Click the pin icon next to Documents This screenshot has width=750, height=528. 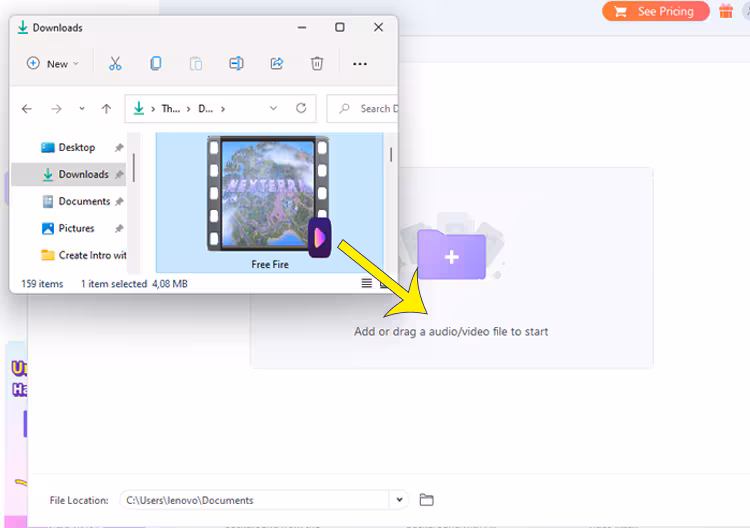[x=119, y=202]
